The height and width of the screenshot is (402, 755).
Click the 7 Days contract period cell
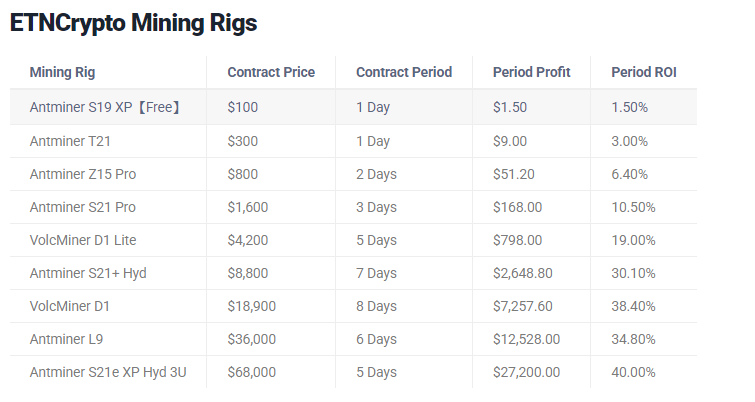(376, 273)
